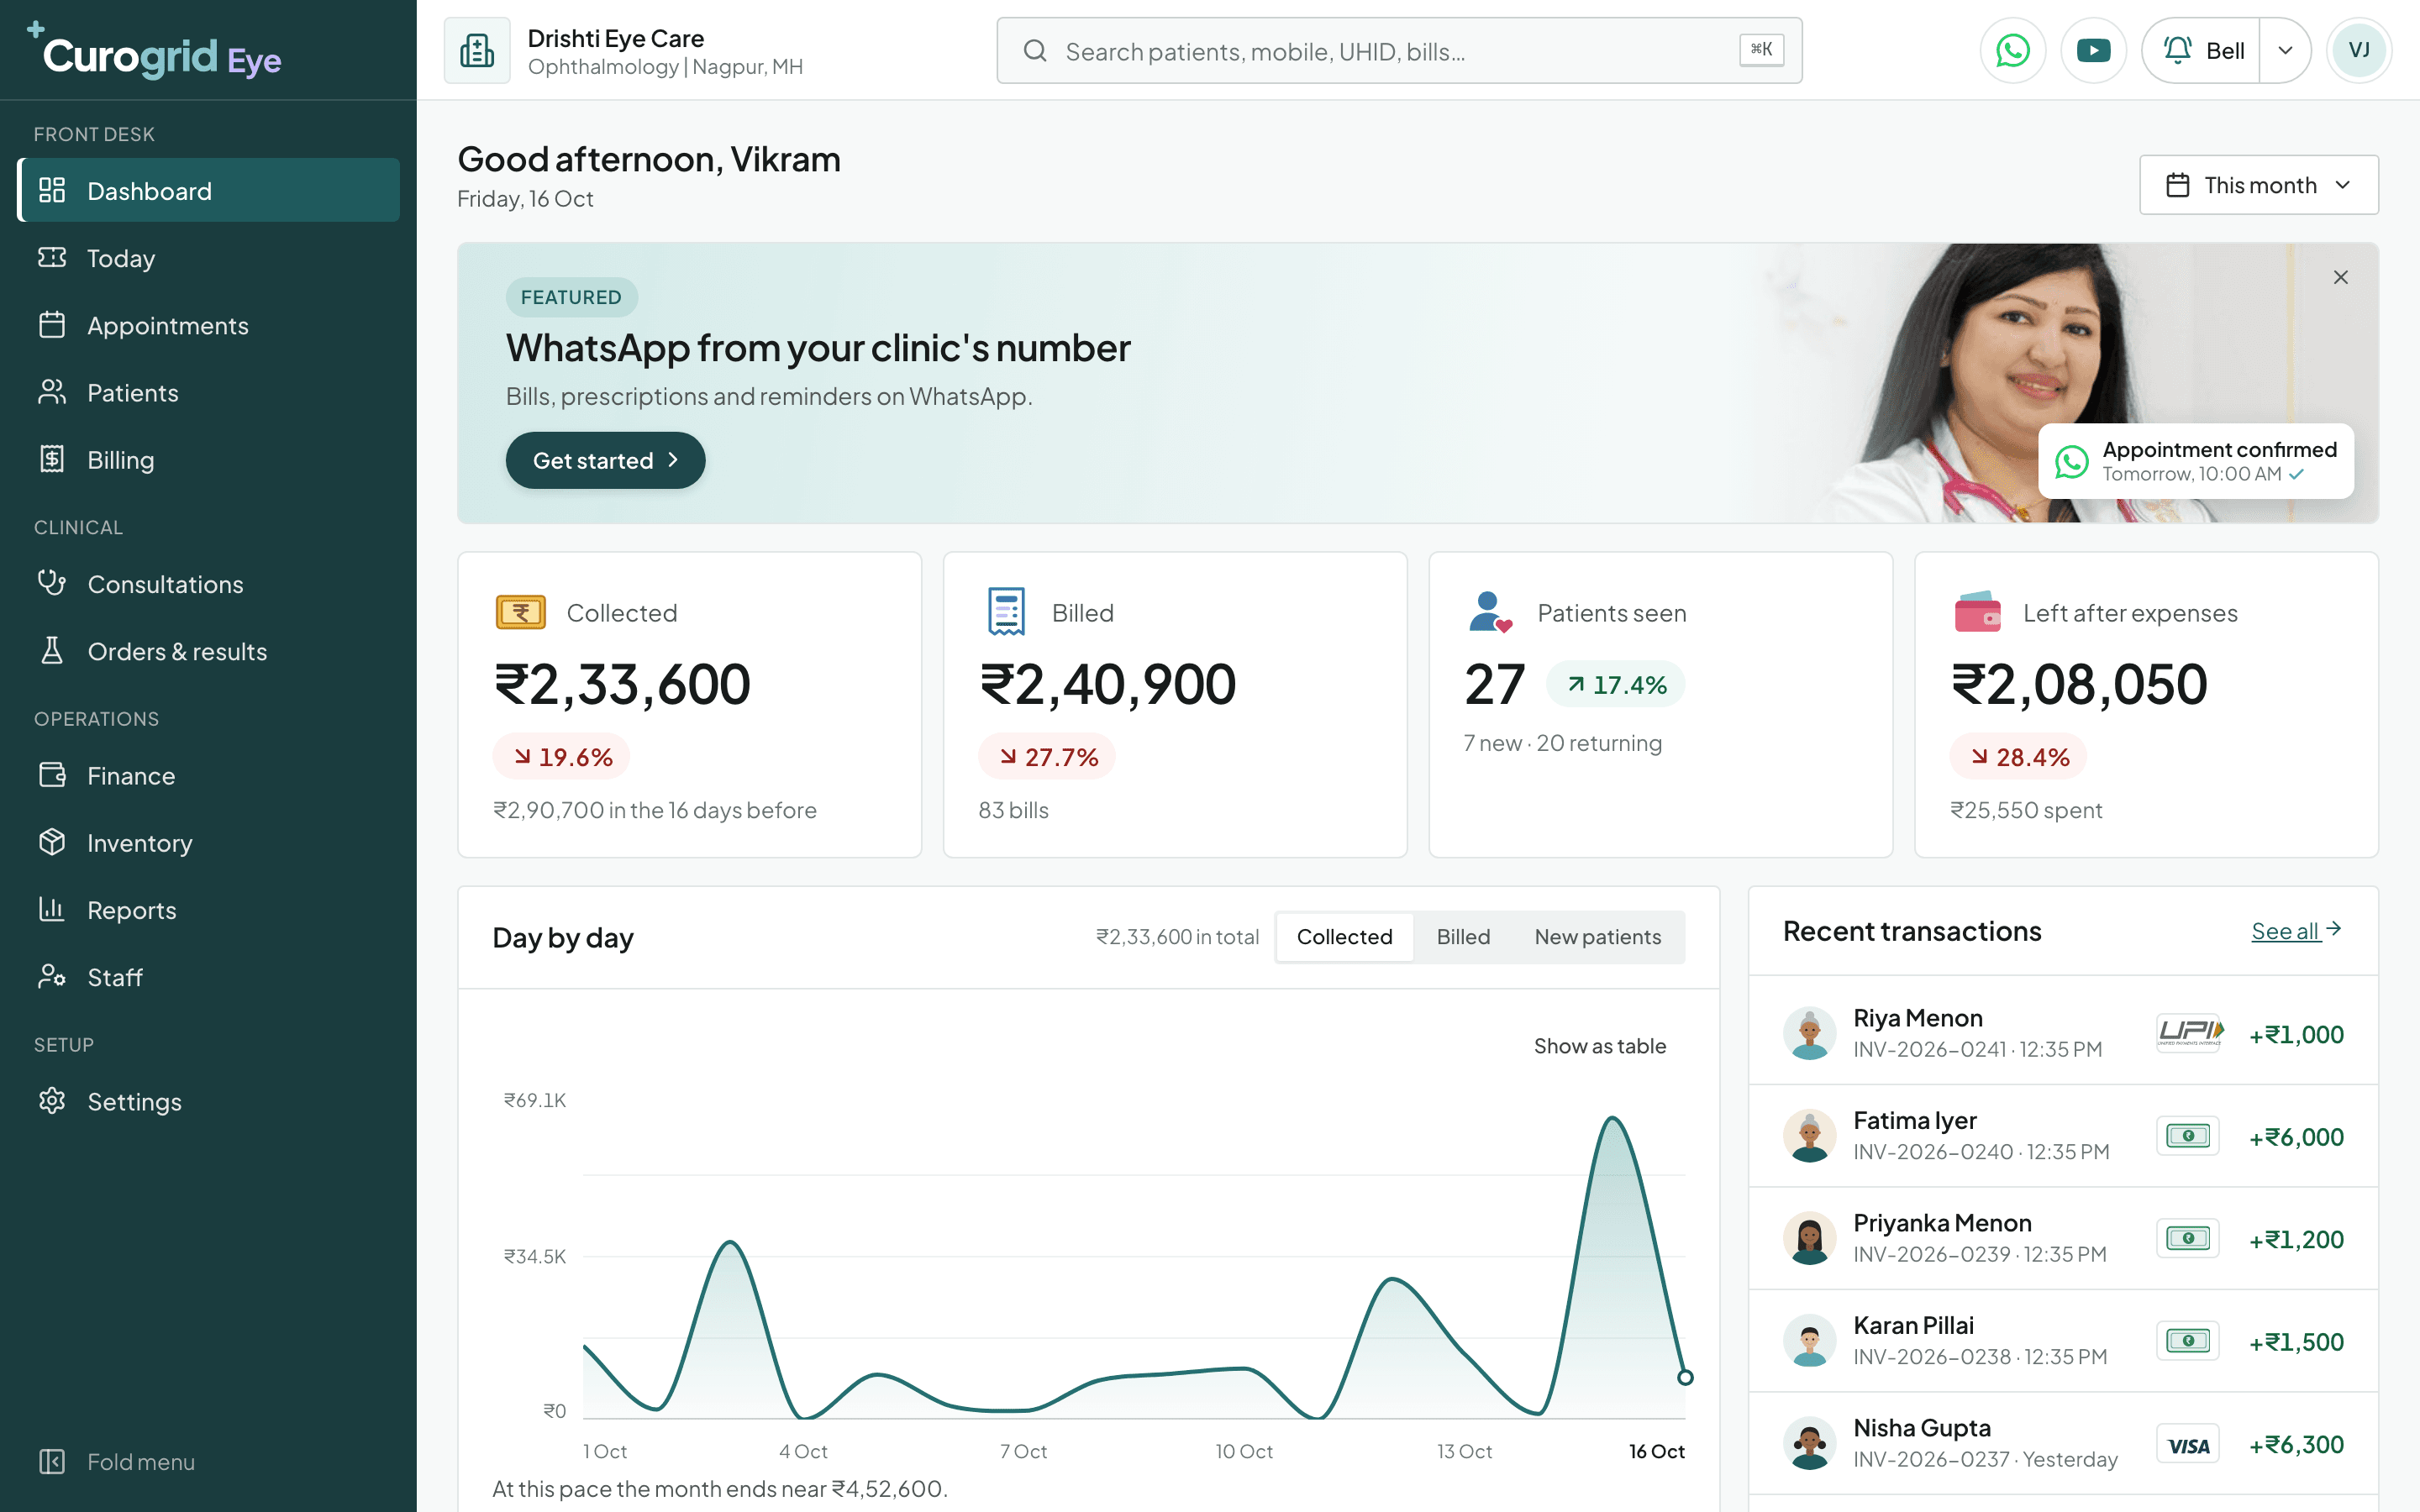This screenshot has width=2420, height=1512.
Task: Click the YouTube video icon
Action: 2093,50
